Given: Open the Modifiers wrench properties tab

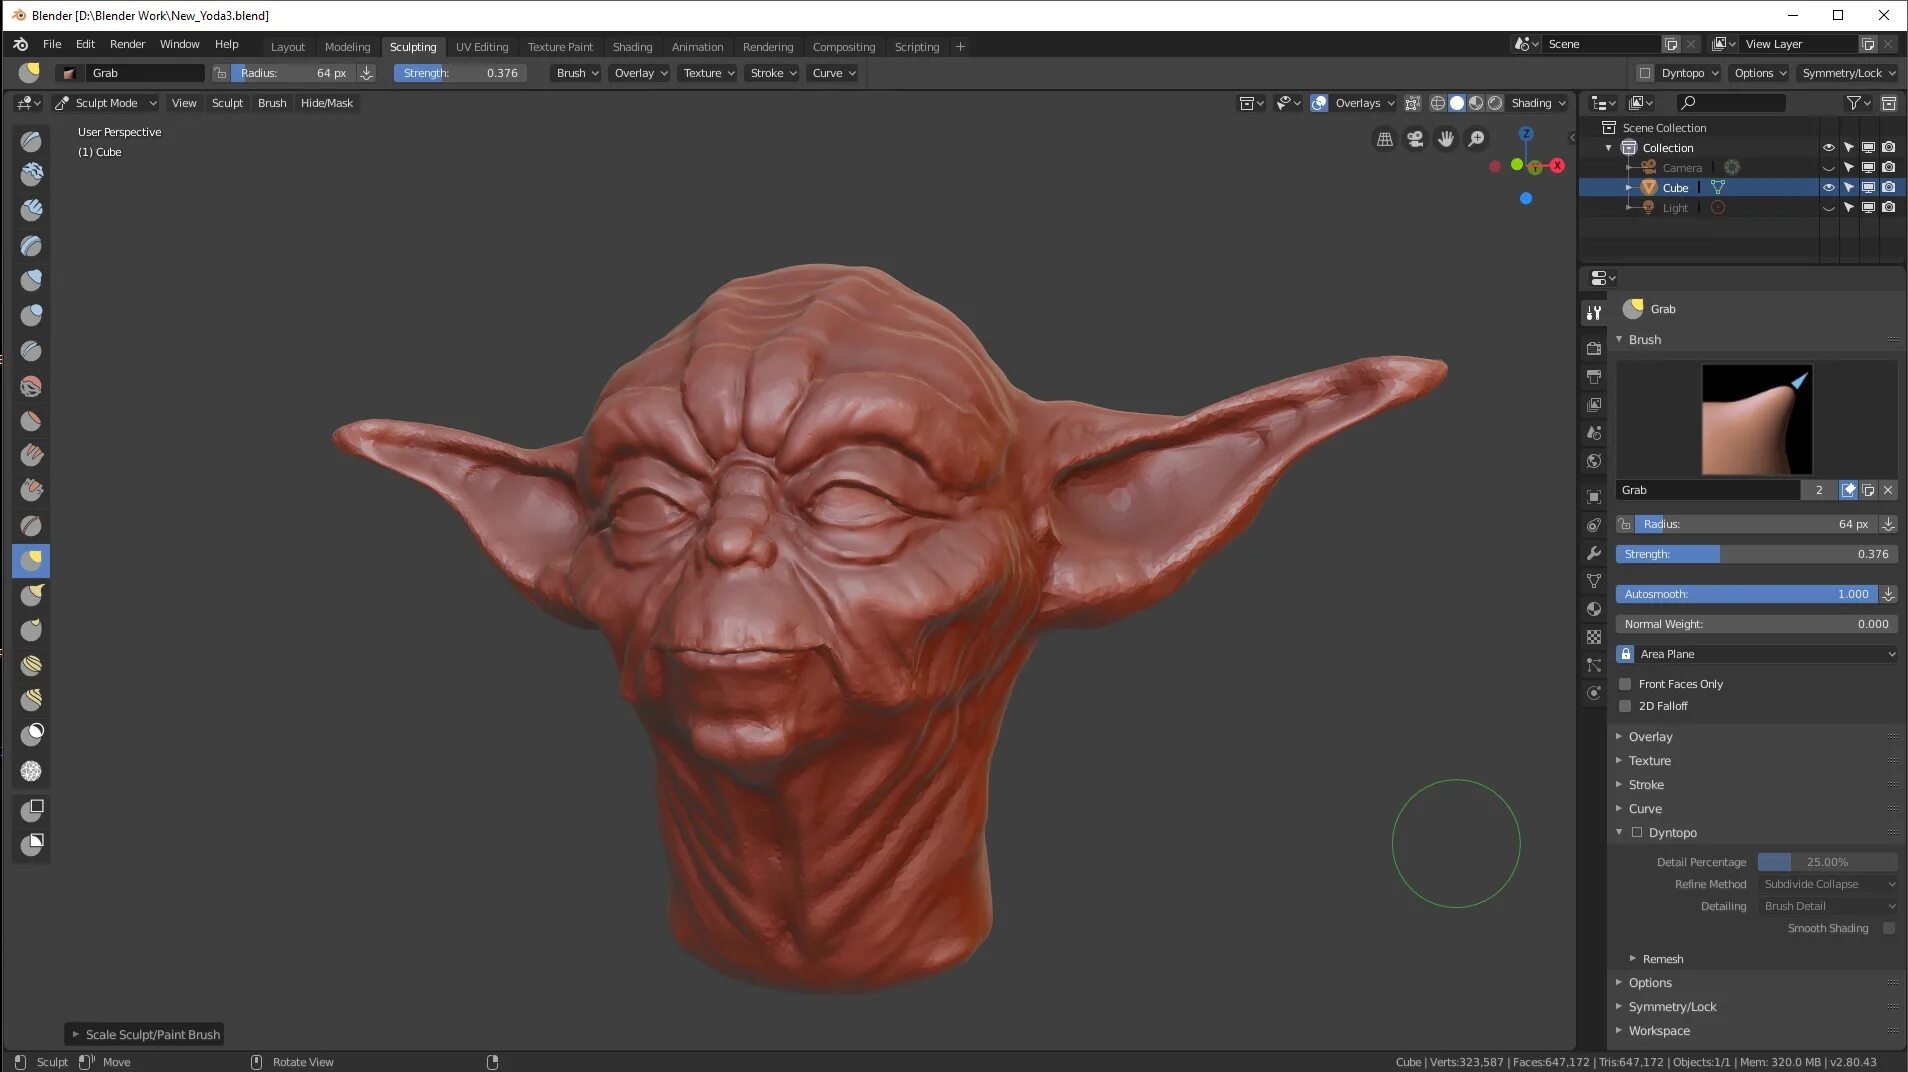Looking at the screenshot, I should pos(1594,553).
